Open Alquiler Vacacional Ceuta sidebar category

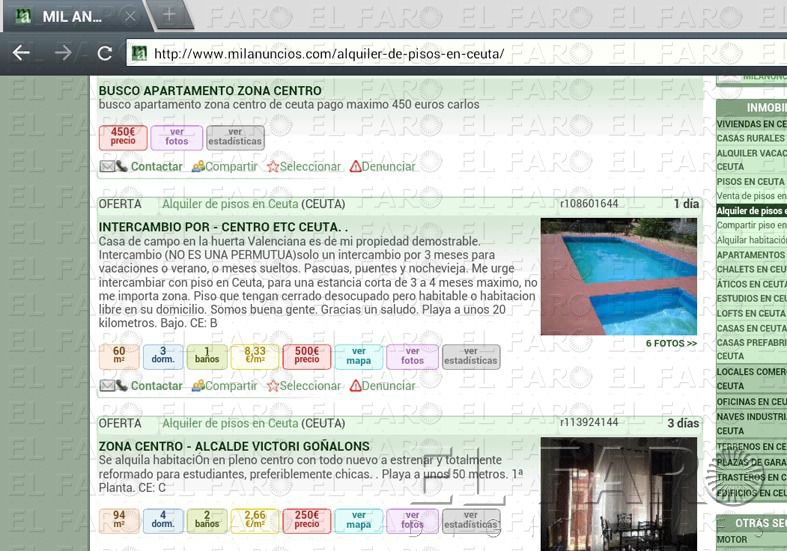(751, 160)
